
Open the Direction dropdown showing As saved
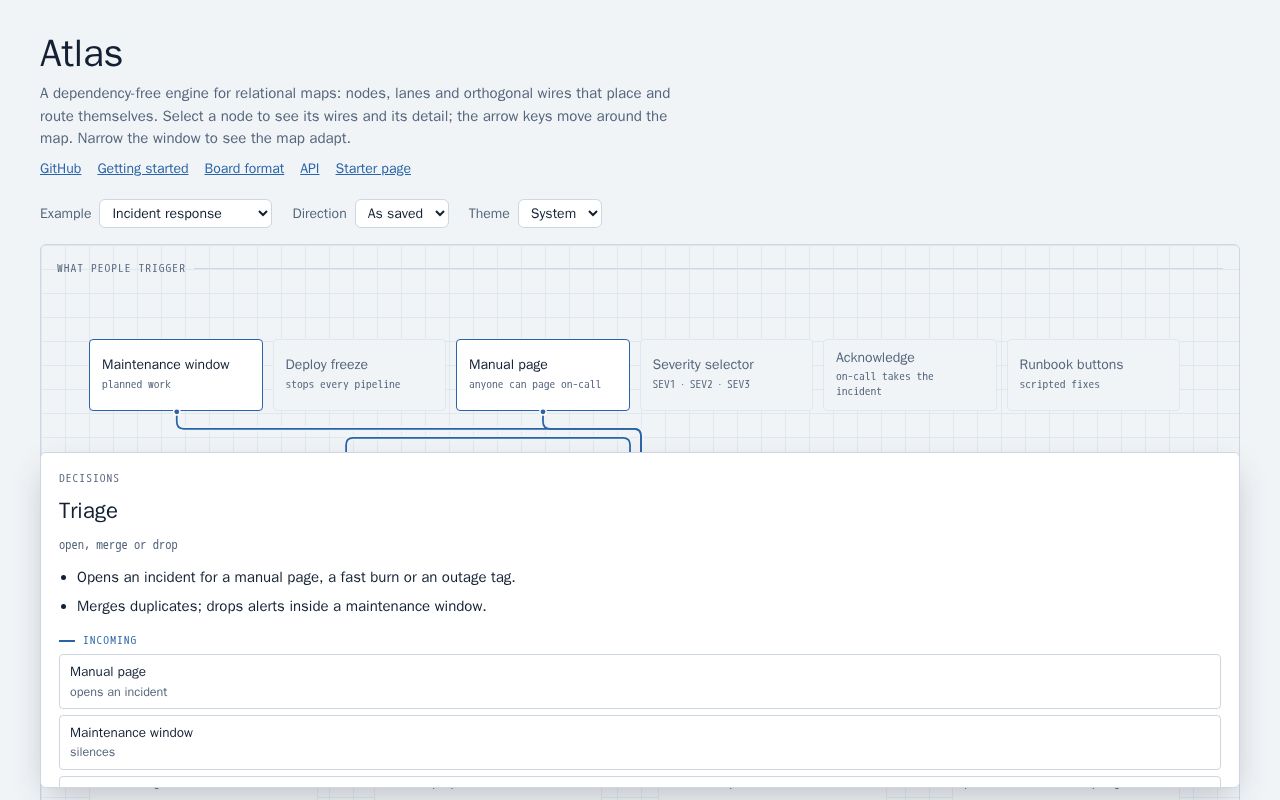(402, 213)
